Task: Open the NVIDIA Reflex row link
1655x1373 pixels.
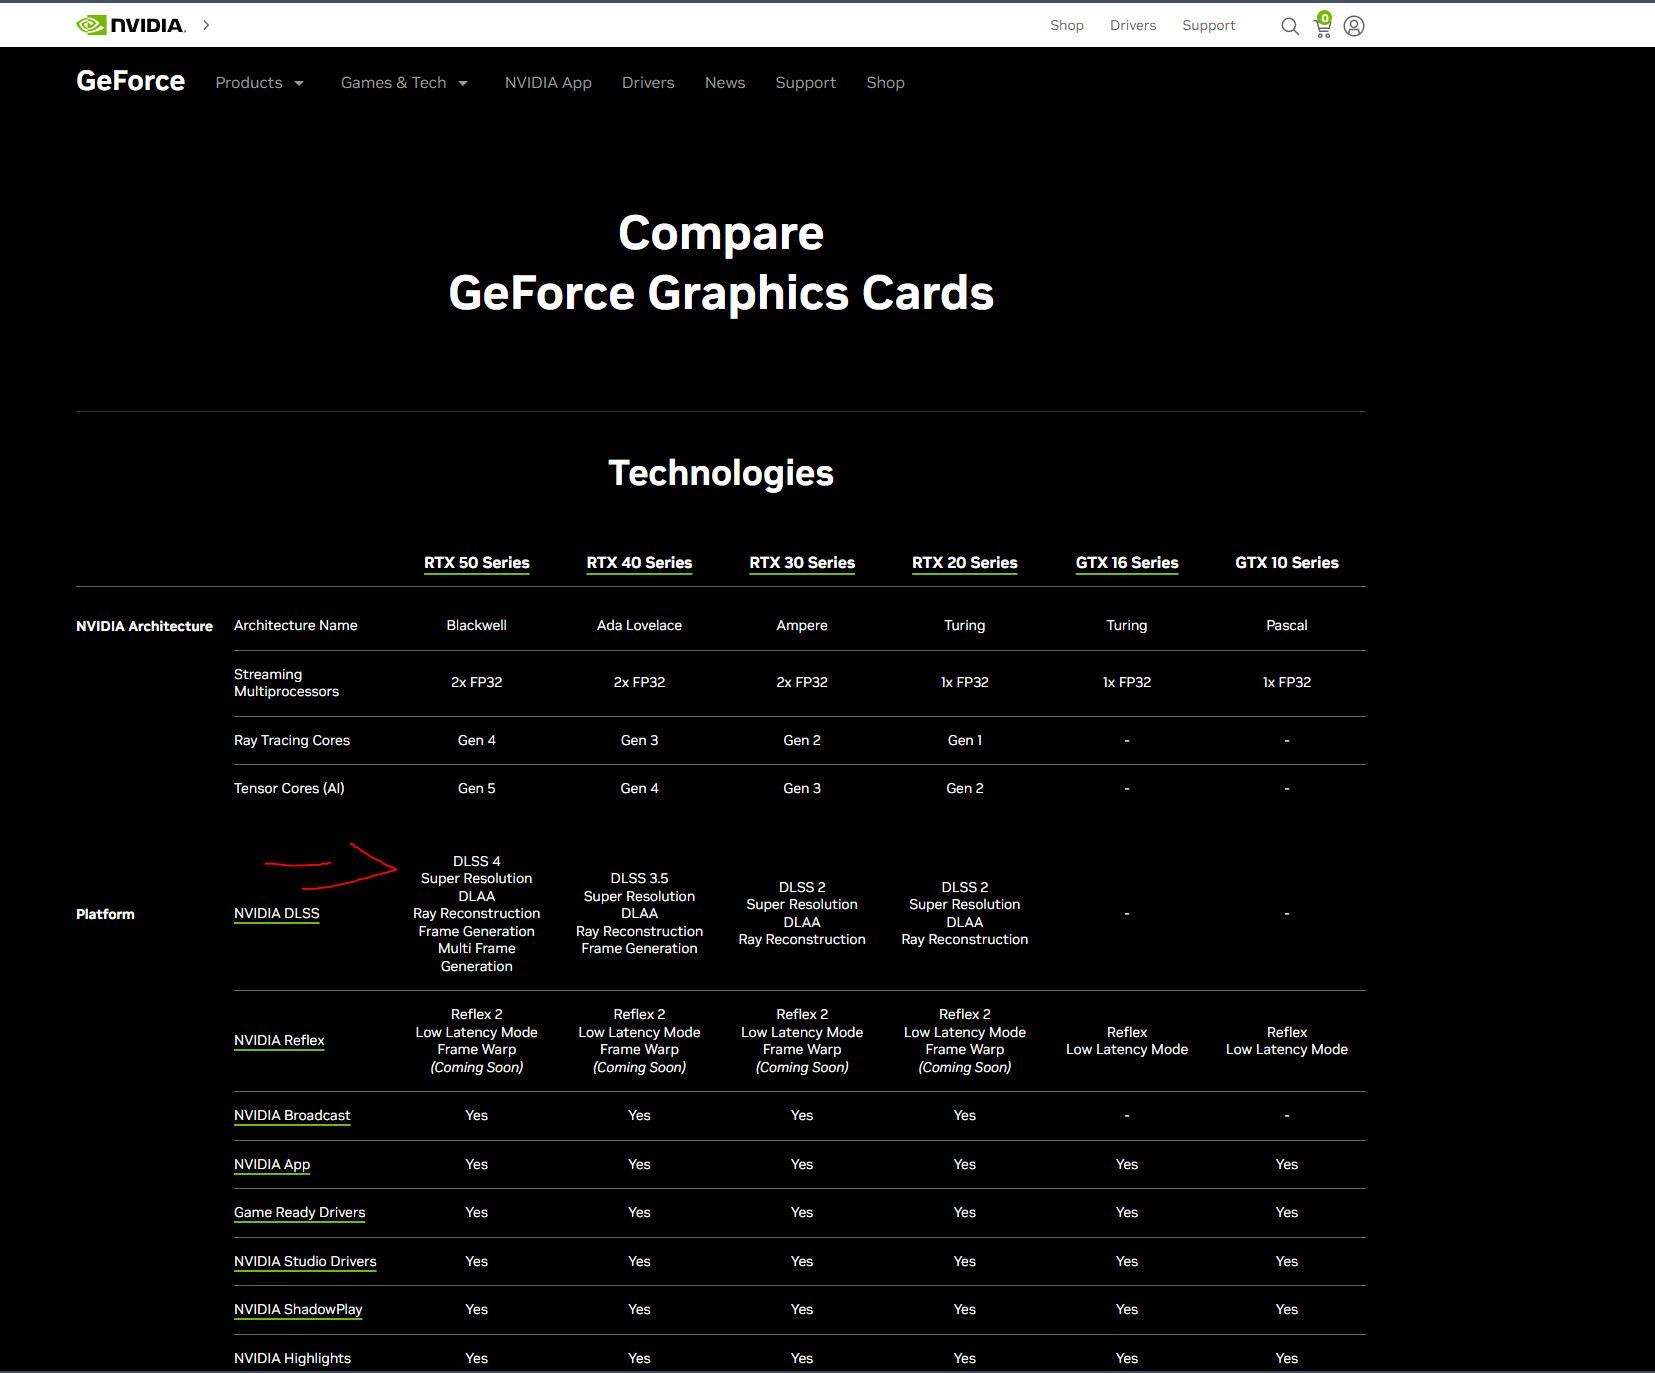Action: point(279,1040)
